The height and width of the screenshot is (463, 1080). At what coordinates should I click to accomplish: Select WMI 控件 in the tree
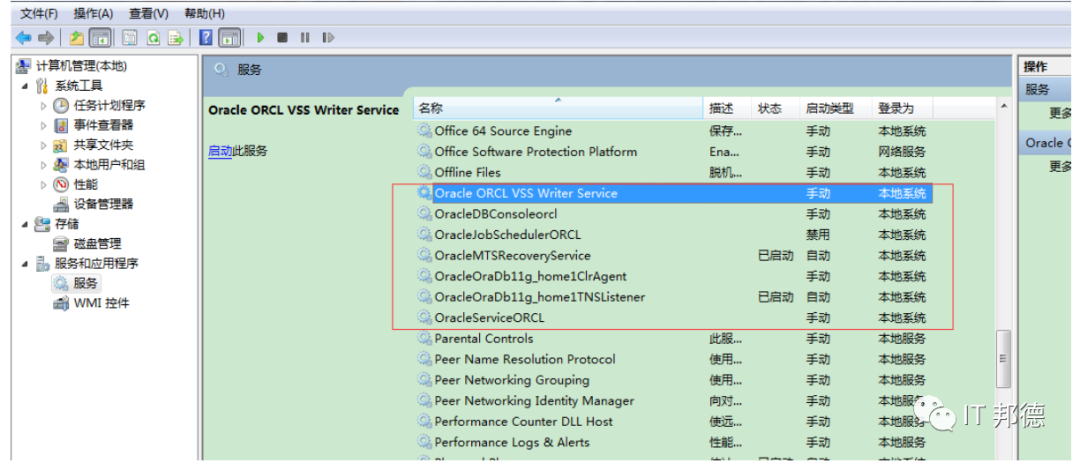(101, 302)
